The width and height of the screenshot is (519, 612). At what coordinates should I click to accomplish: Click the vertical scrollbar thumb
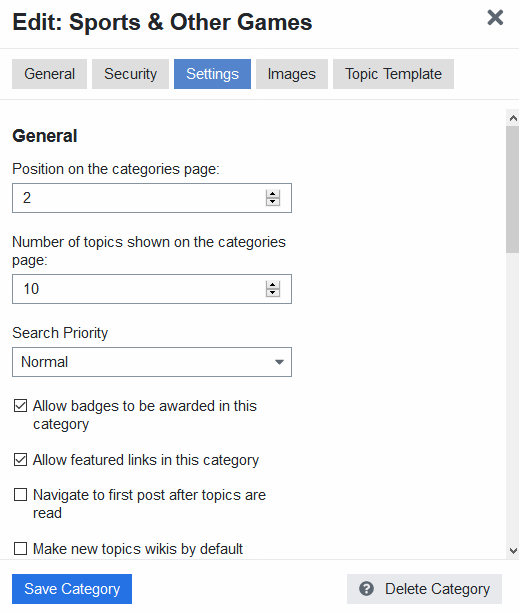[513, 189]
